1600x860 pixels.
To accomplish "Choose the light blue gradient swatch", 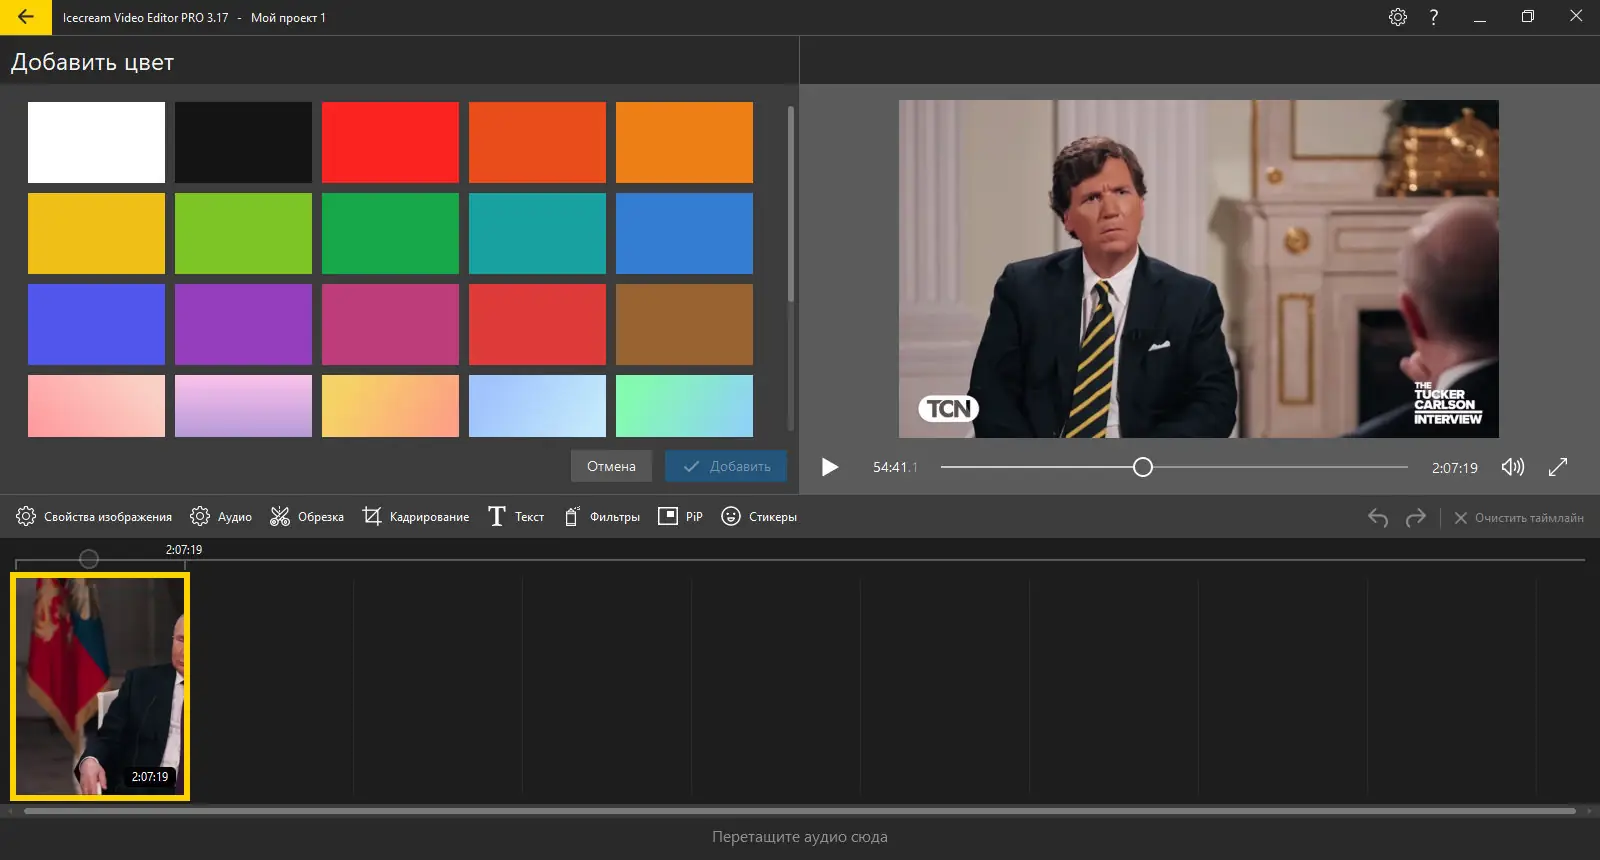I will (x=537, y=406).
